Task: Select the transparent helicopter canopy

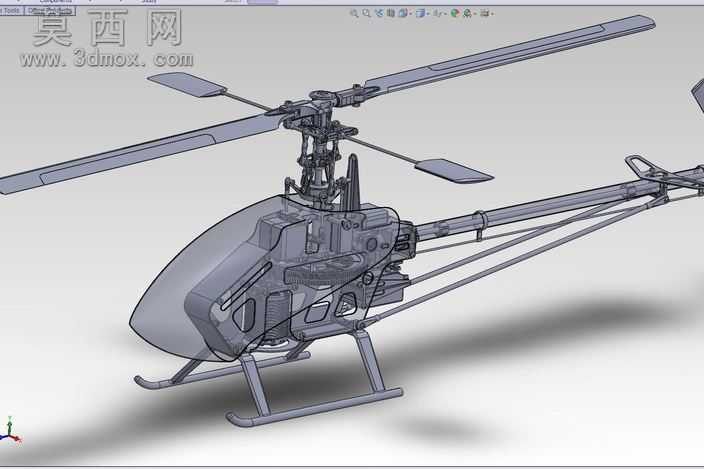Action: point(180,287)
